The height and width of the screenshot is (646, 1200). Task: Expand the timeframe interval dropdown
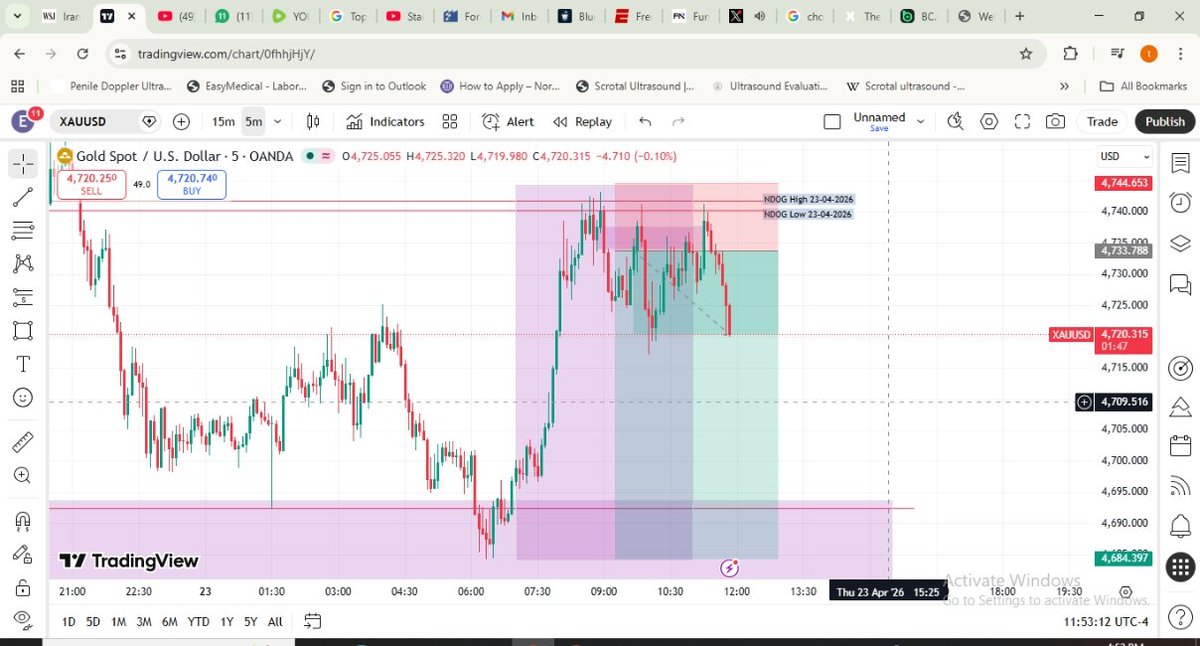pyautogui.click(x=278, y=122)
